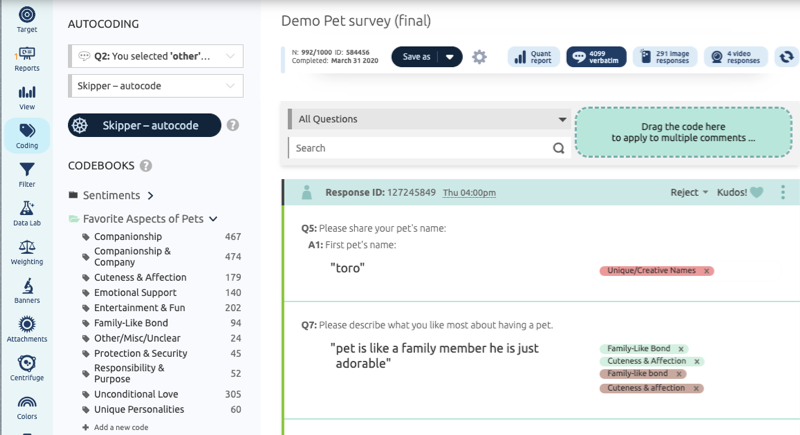Open the 4099 verbatim tab
This screenshot has width=800, height=435.
(x=596, y=57)
